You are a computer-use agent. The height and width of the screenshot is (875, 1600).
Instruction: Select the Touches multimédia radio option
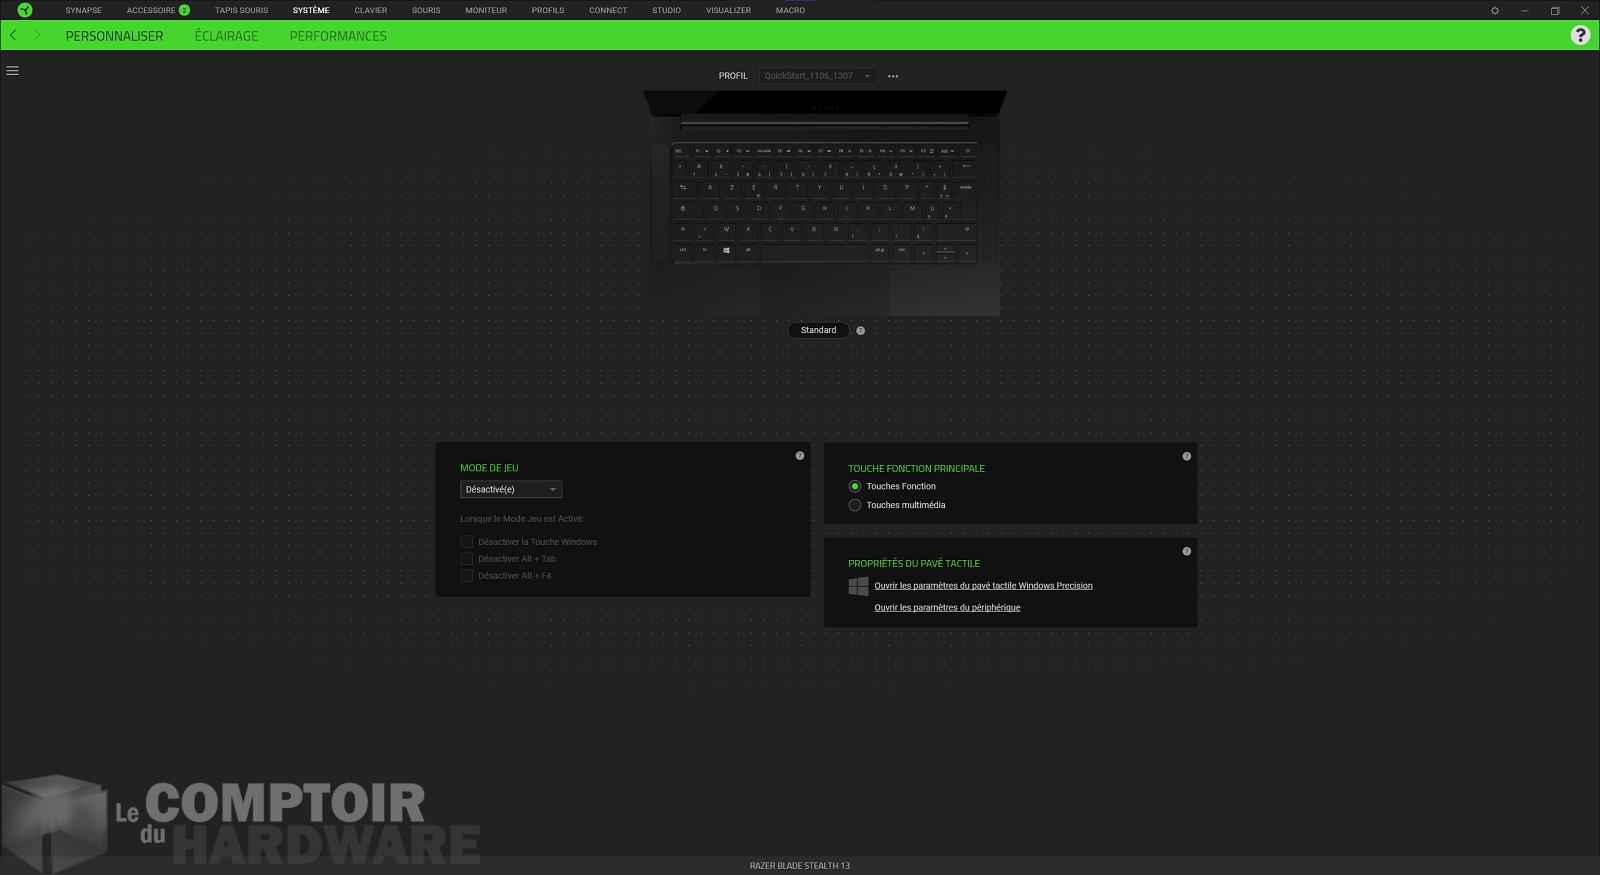pyautogui.click(x=855, y=506)
